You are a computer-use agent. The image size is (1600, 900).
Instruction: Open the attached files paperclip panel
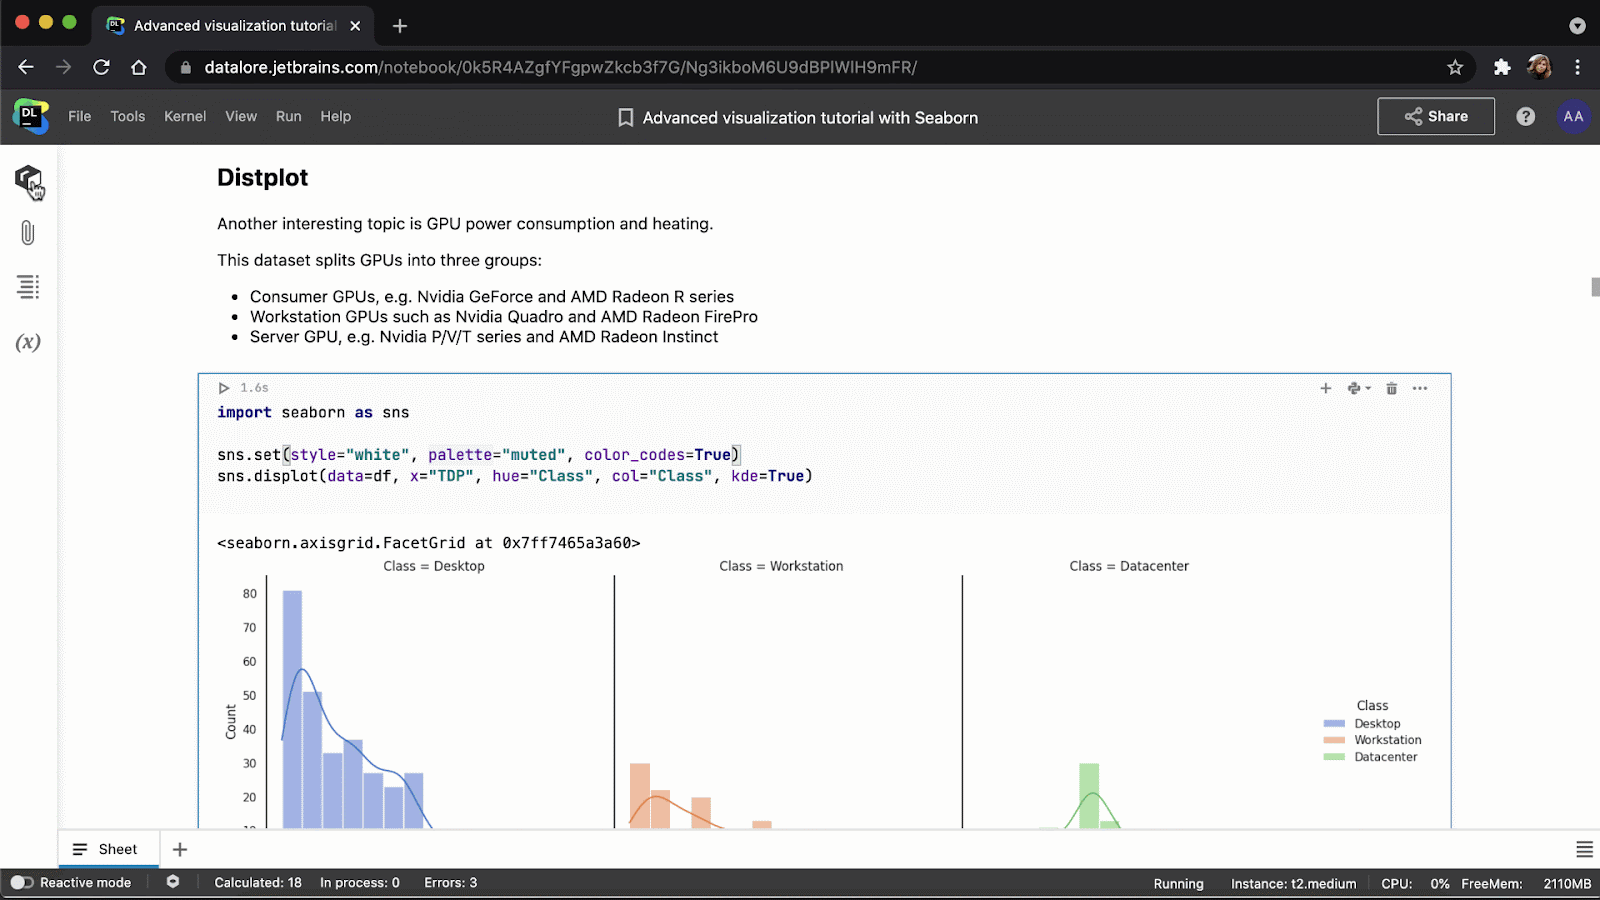pyautogui.click(x=28, y=233)
